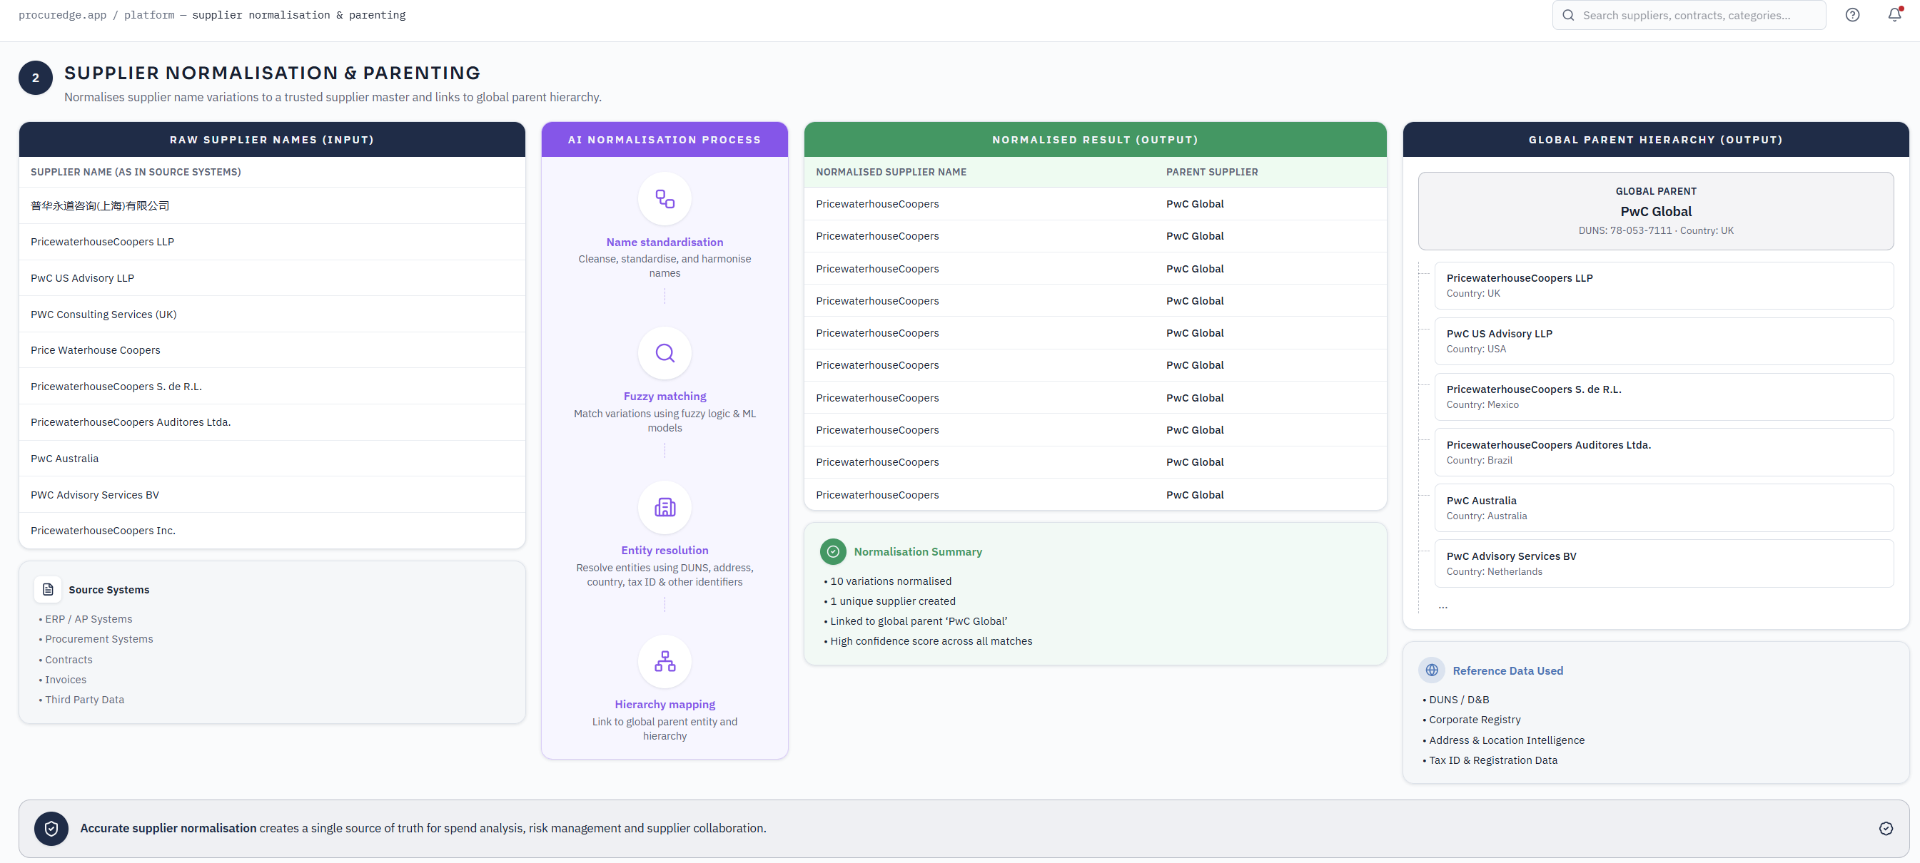Screen dimensions: 1920x863
Task: Click the Reference Data Used globe icon
Action: coord(1432,671)
